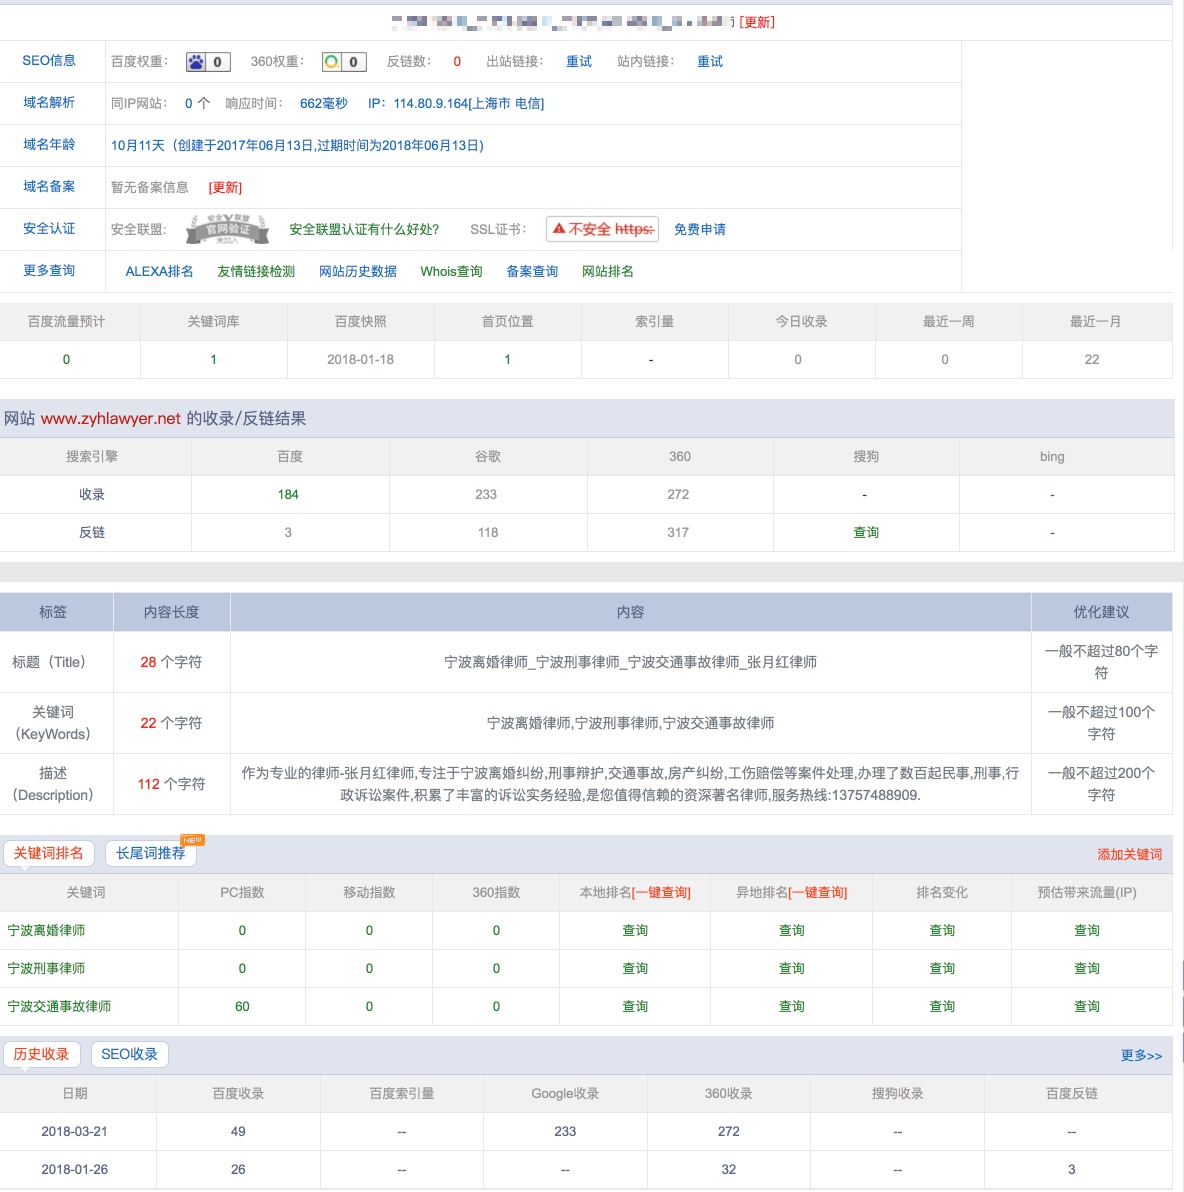Image resolution: width=1184 pixels, height=1192 pixels.
Task: Click 更多>> in the history section
Action: [x=1141, y=1056]
